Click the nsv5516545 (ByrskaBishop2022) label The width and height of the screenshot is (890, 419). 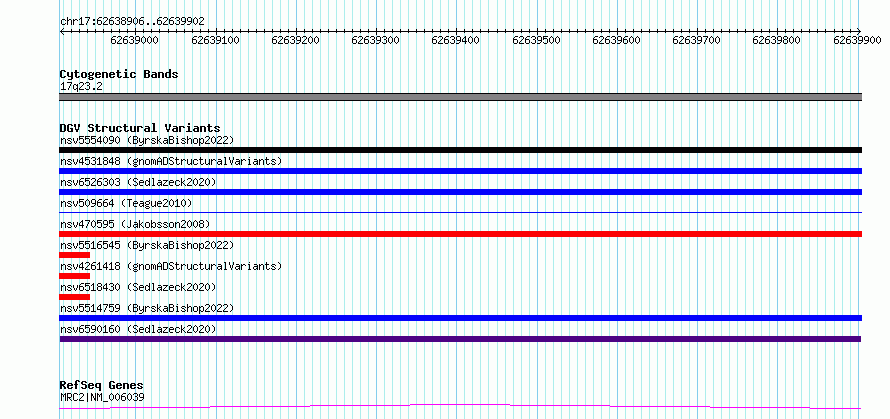tap(147, 245)
